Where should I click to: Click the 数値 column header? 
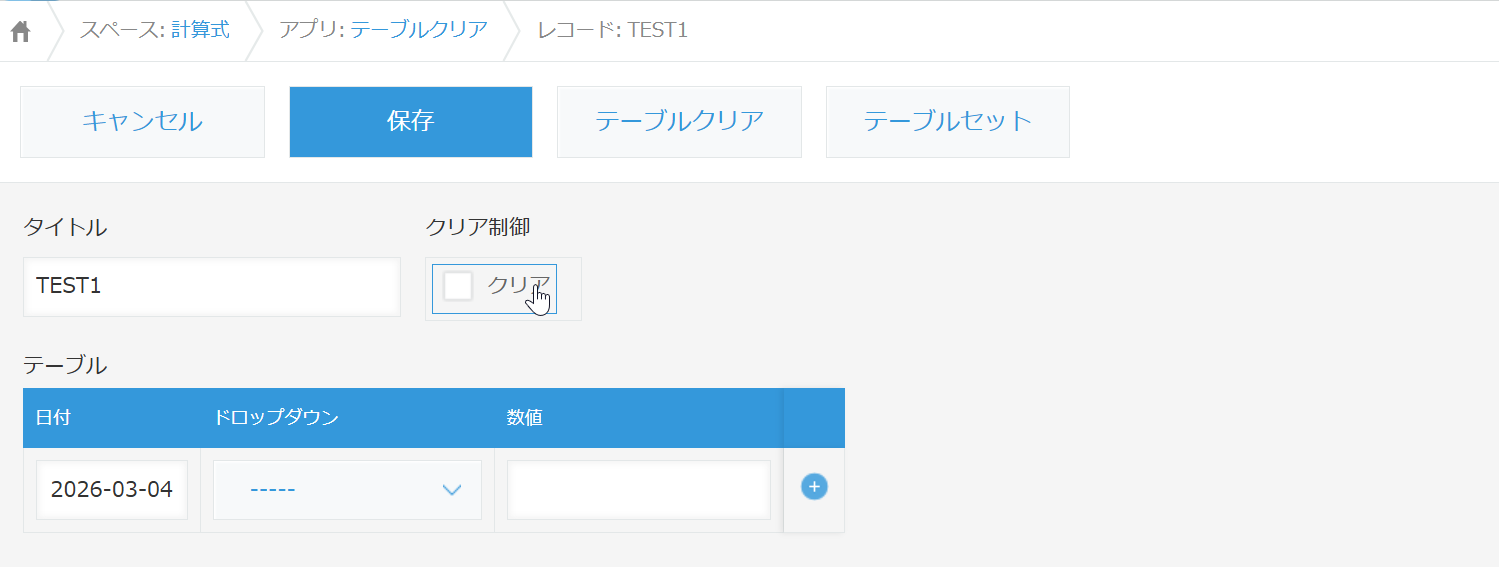pyautogui.click(x=525, y=418)
